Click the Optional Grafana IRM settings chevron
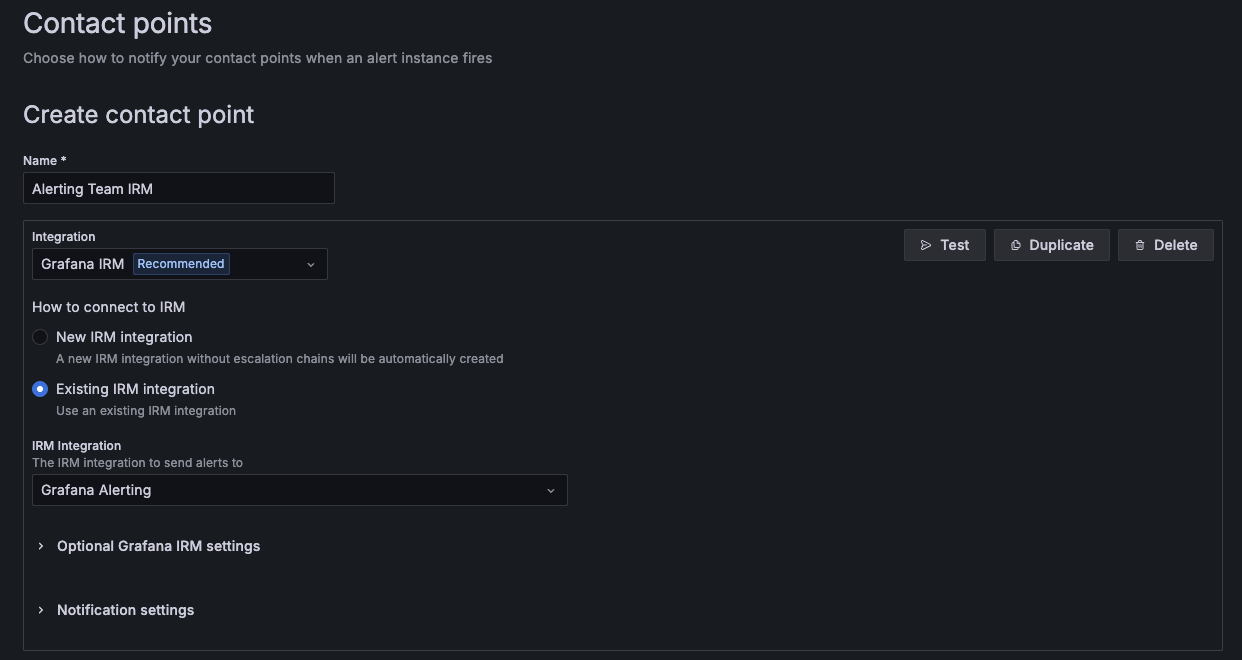Viewport: 1242px width, 660px height. pos(40,546)
